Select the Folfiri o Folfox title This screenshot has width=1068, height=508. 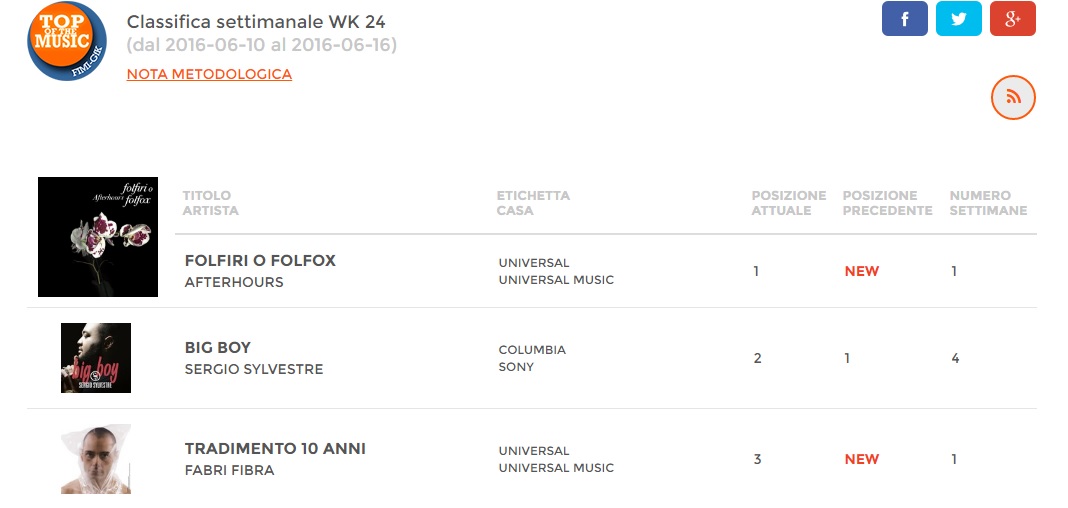[260, 261]
